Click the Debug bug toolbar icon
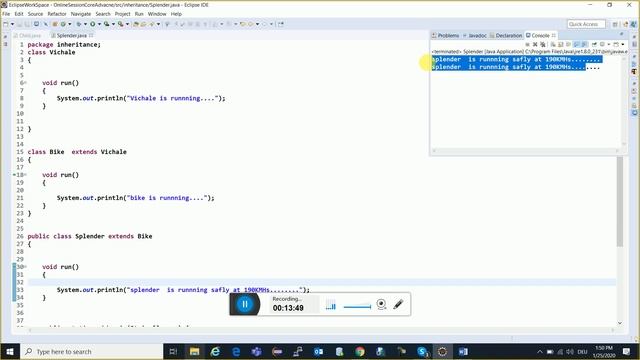 [x=78, y=24]
